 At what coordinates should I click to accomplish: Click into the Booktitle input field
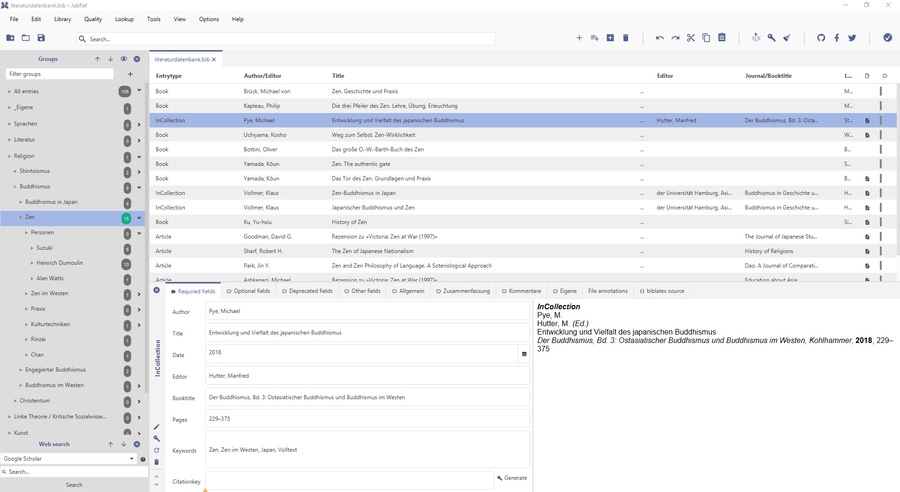click(366, 397)
